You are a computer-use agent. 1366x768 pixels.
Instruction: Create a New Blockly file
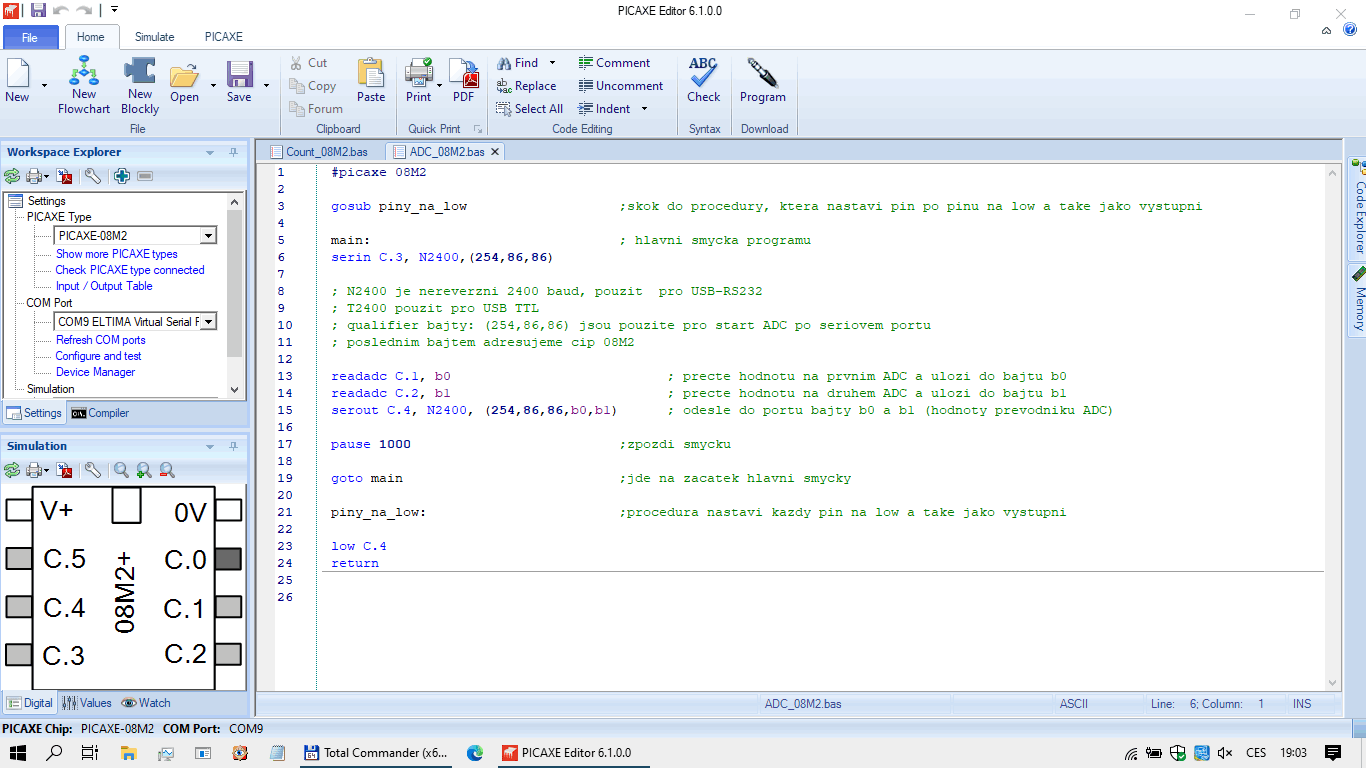pos(140,84)
